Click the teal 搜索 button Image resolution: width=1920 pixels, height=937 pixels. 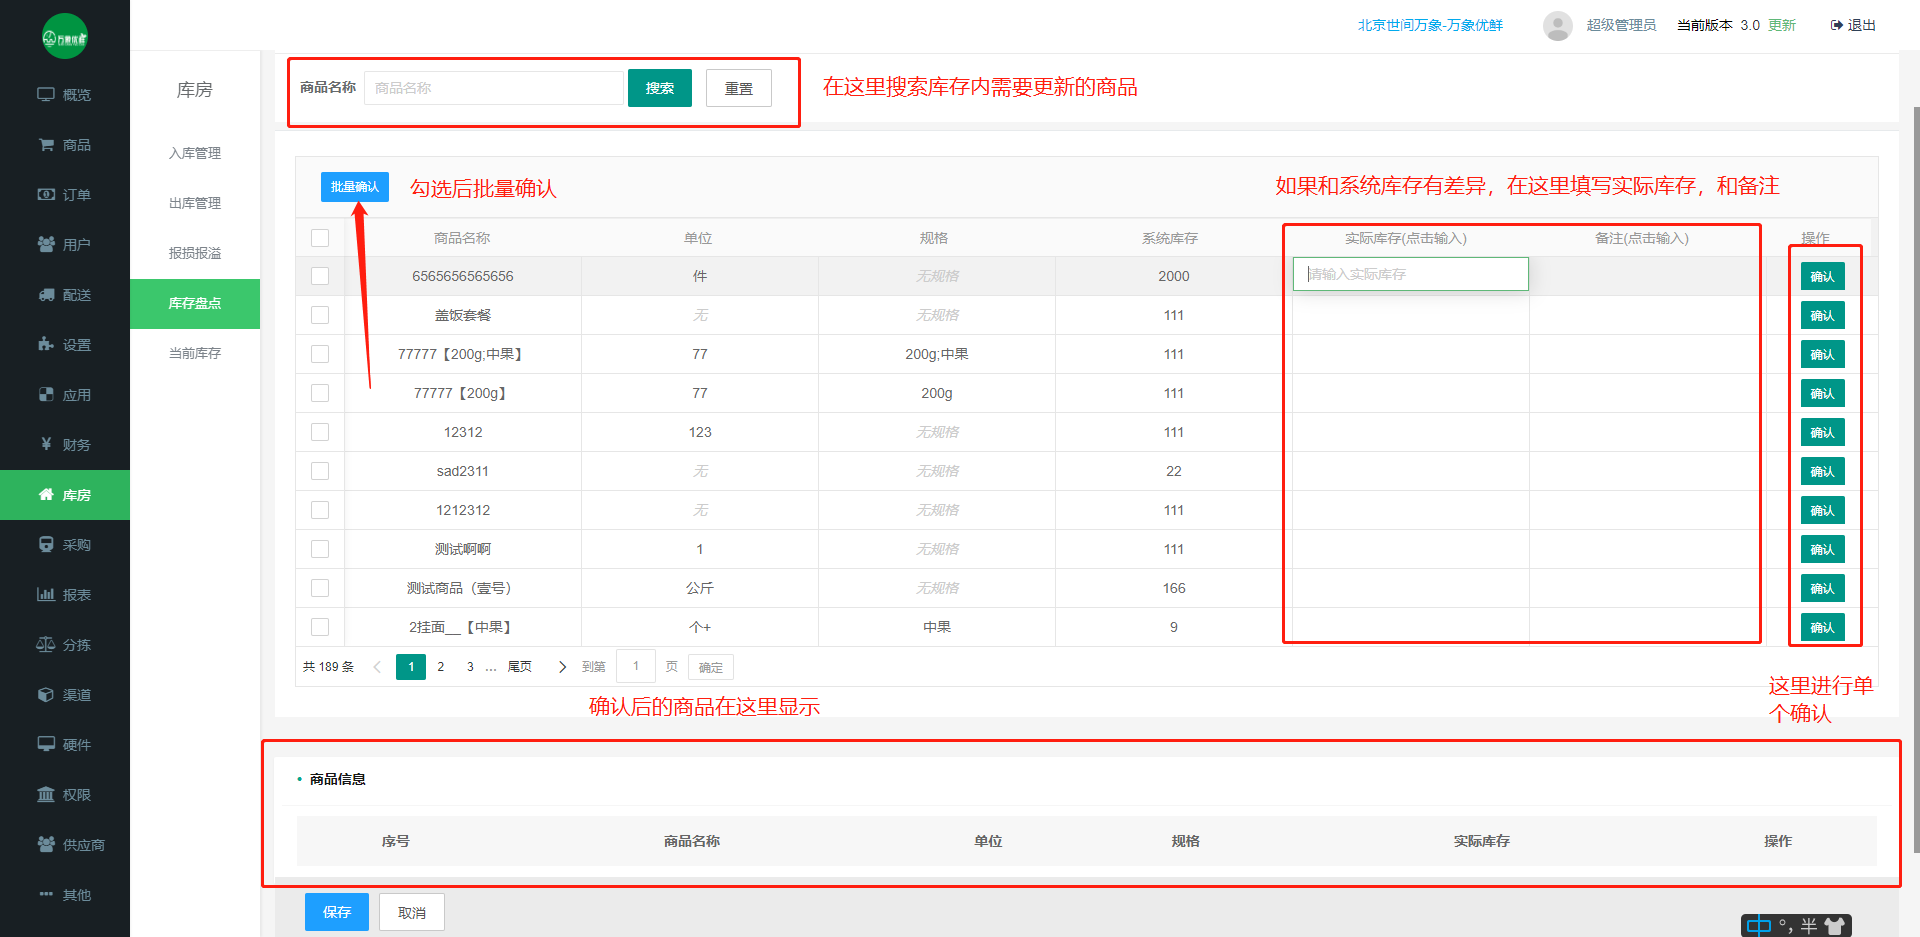pyautogui.click(x=660, y=88)
